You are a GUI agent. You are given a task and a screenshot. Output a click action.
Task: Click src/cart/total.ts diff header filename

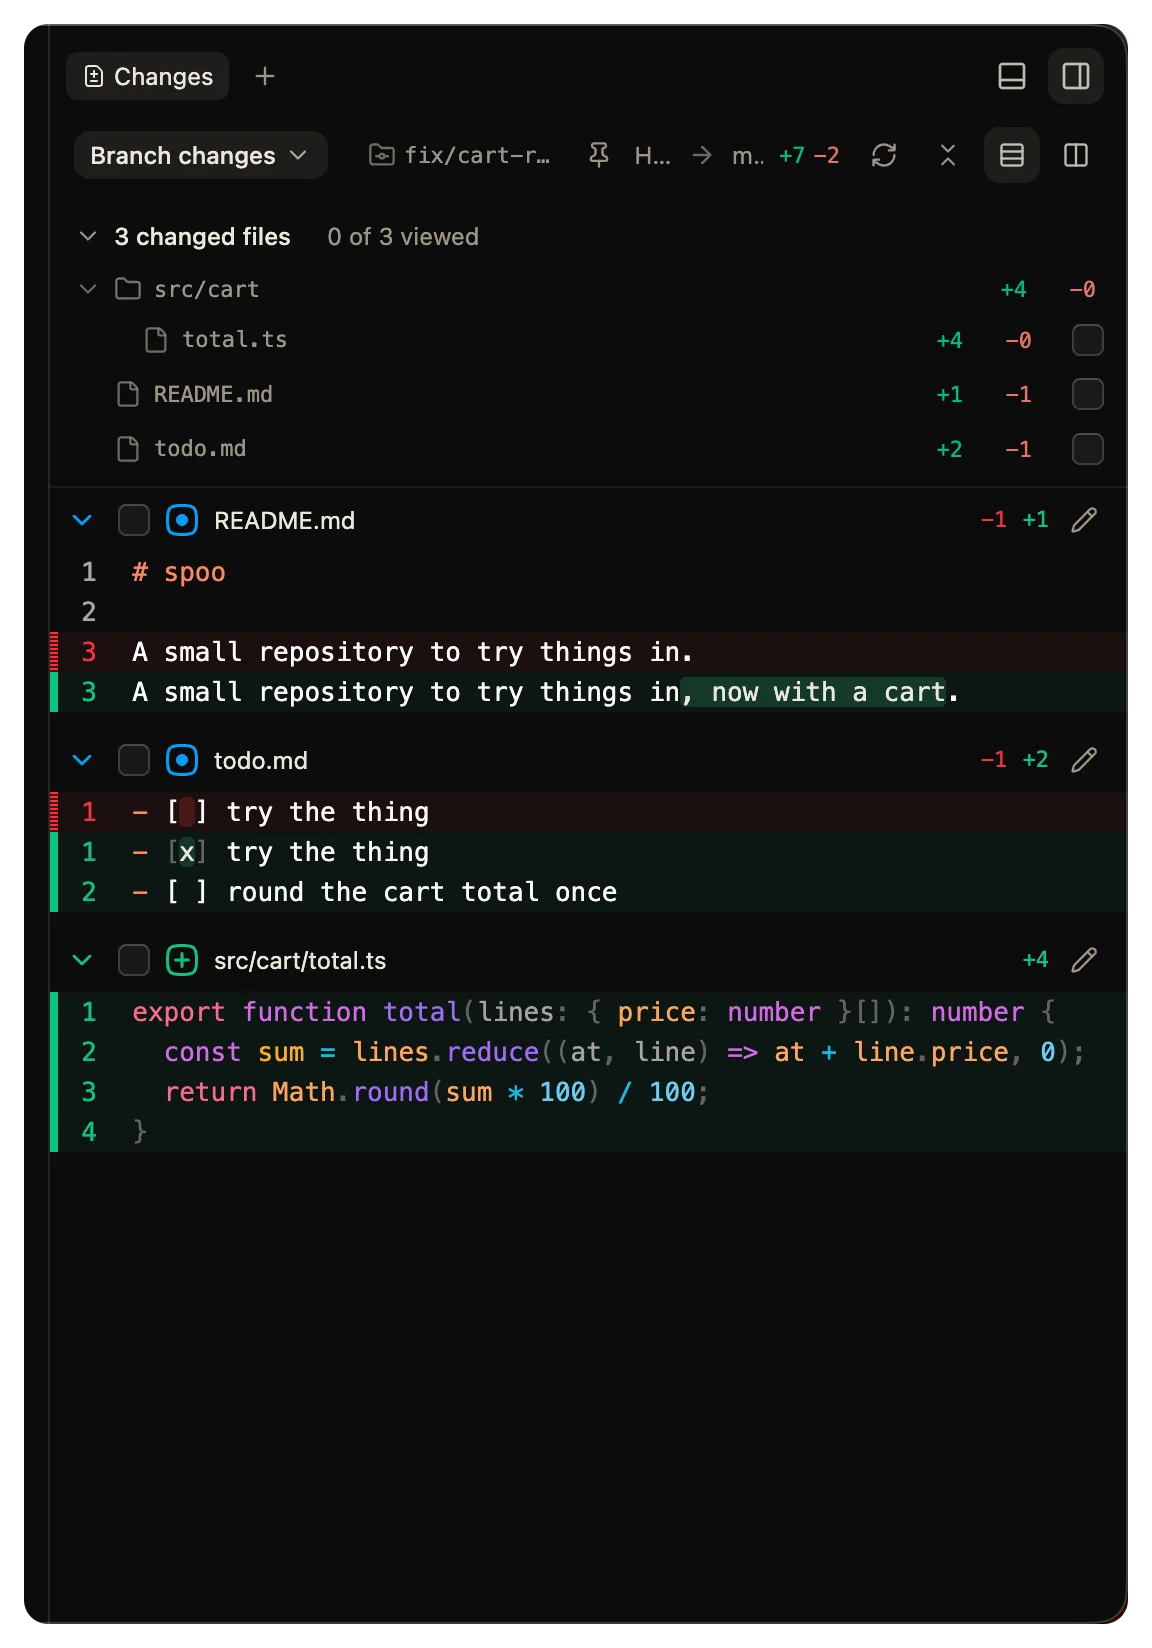click(x=300, y=960)
